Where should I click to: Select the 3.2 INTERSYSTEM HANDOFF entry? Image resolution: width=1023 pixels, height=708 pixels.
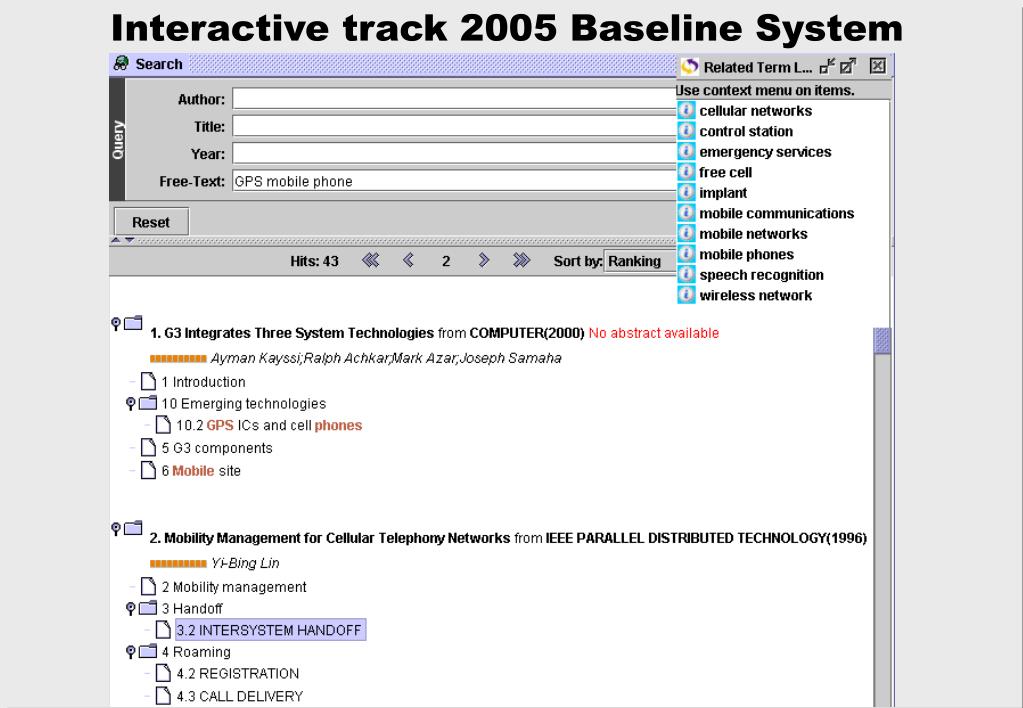271,630
